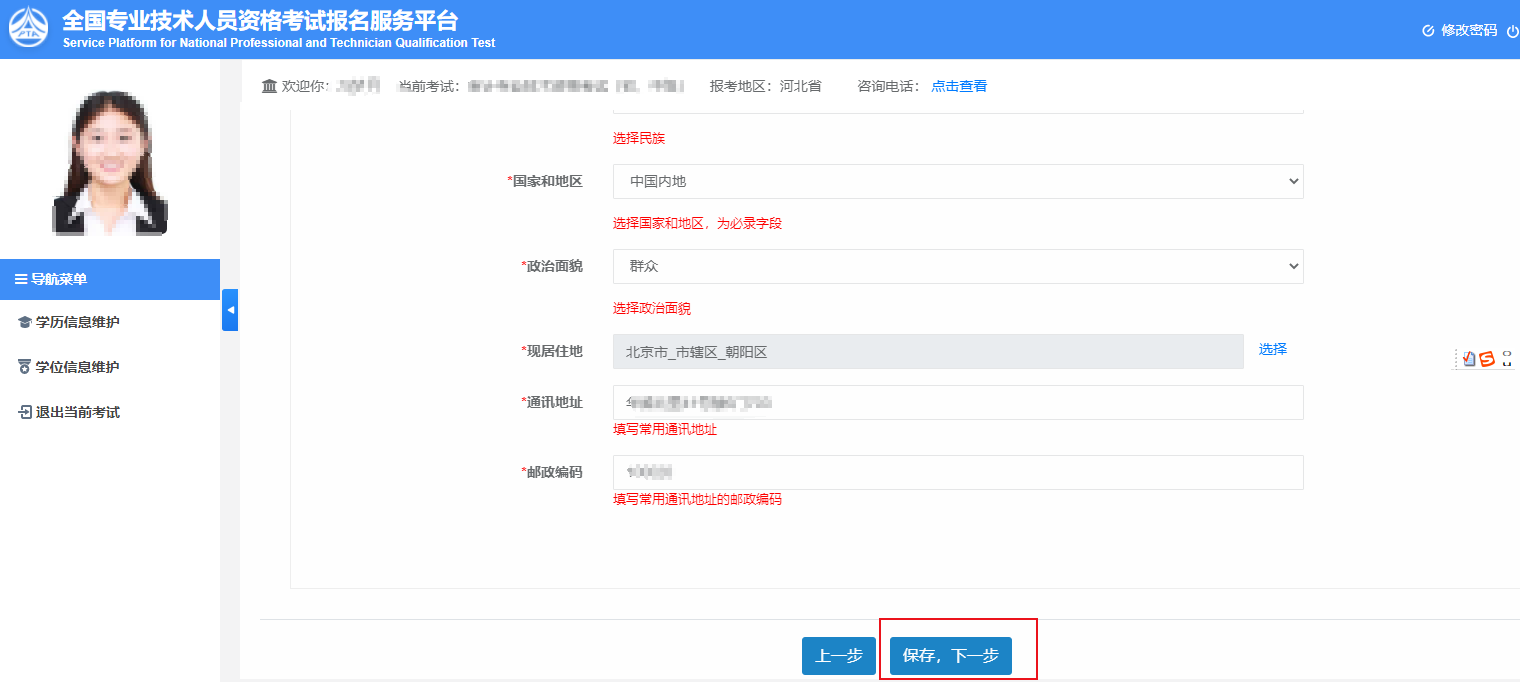Click the Sogou input method S icon
Viewport: 1520px width, 682px height.
1487,359
